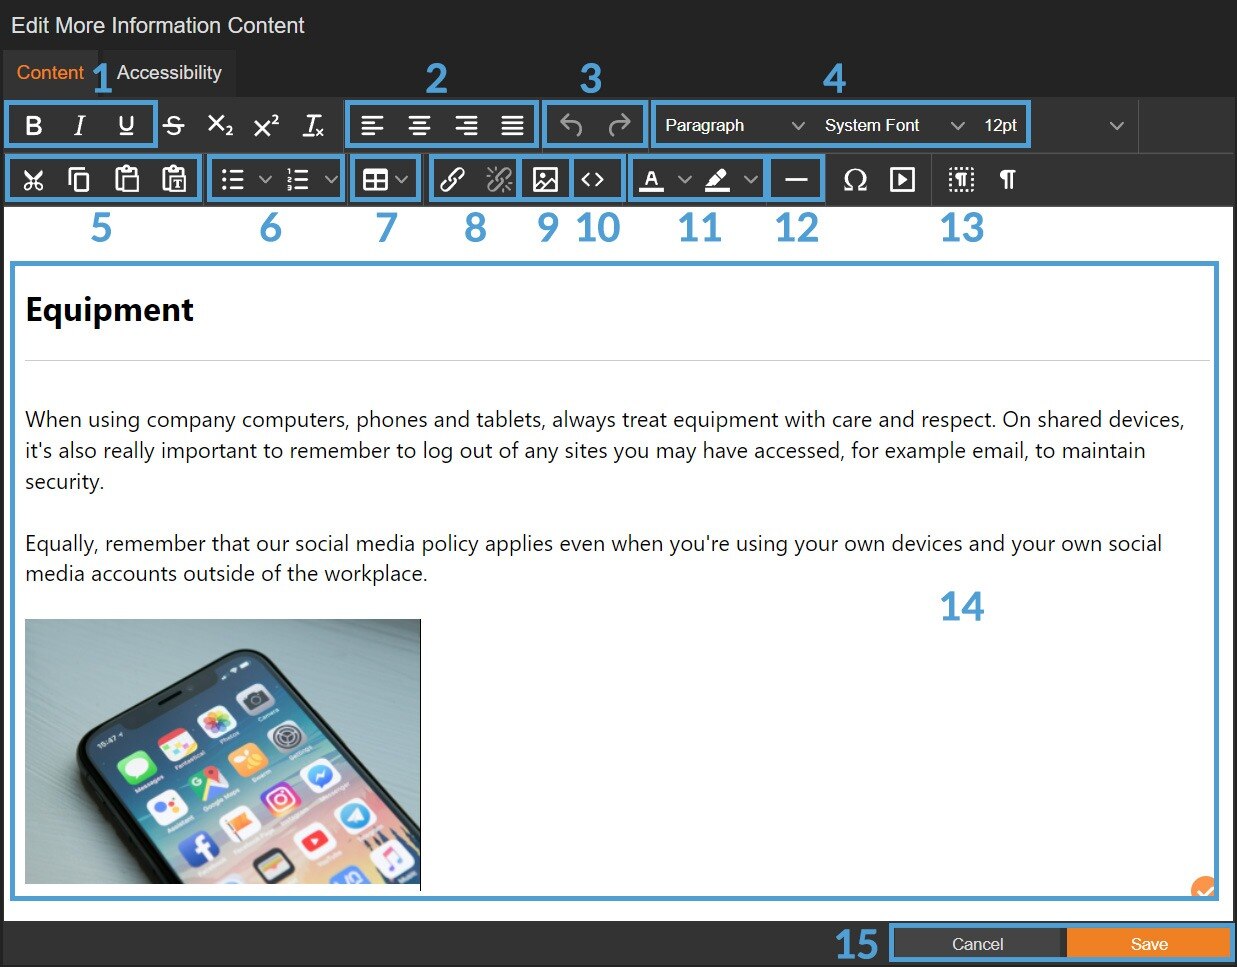The width and height of the screenshot is (1237, 967).
Task: Select the Content tab
Action: [x=50, y=73]
